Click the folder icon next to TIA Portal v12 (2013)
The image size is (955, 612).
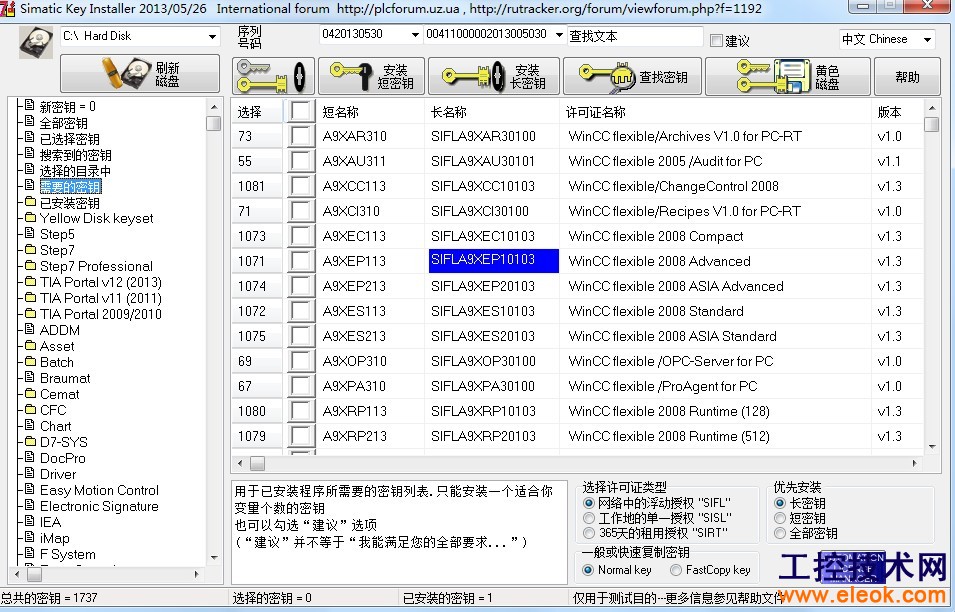coord(30,281)
